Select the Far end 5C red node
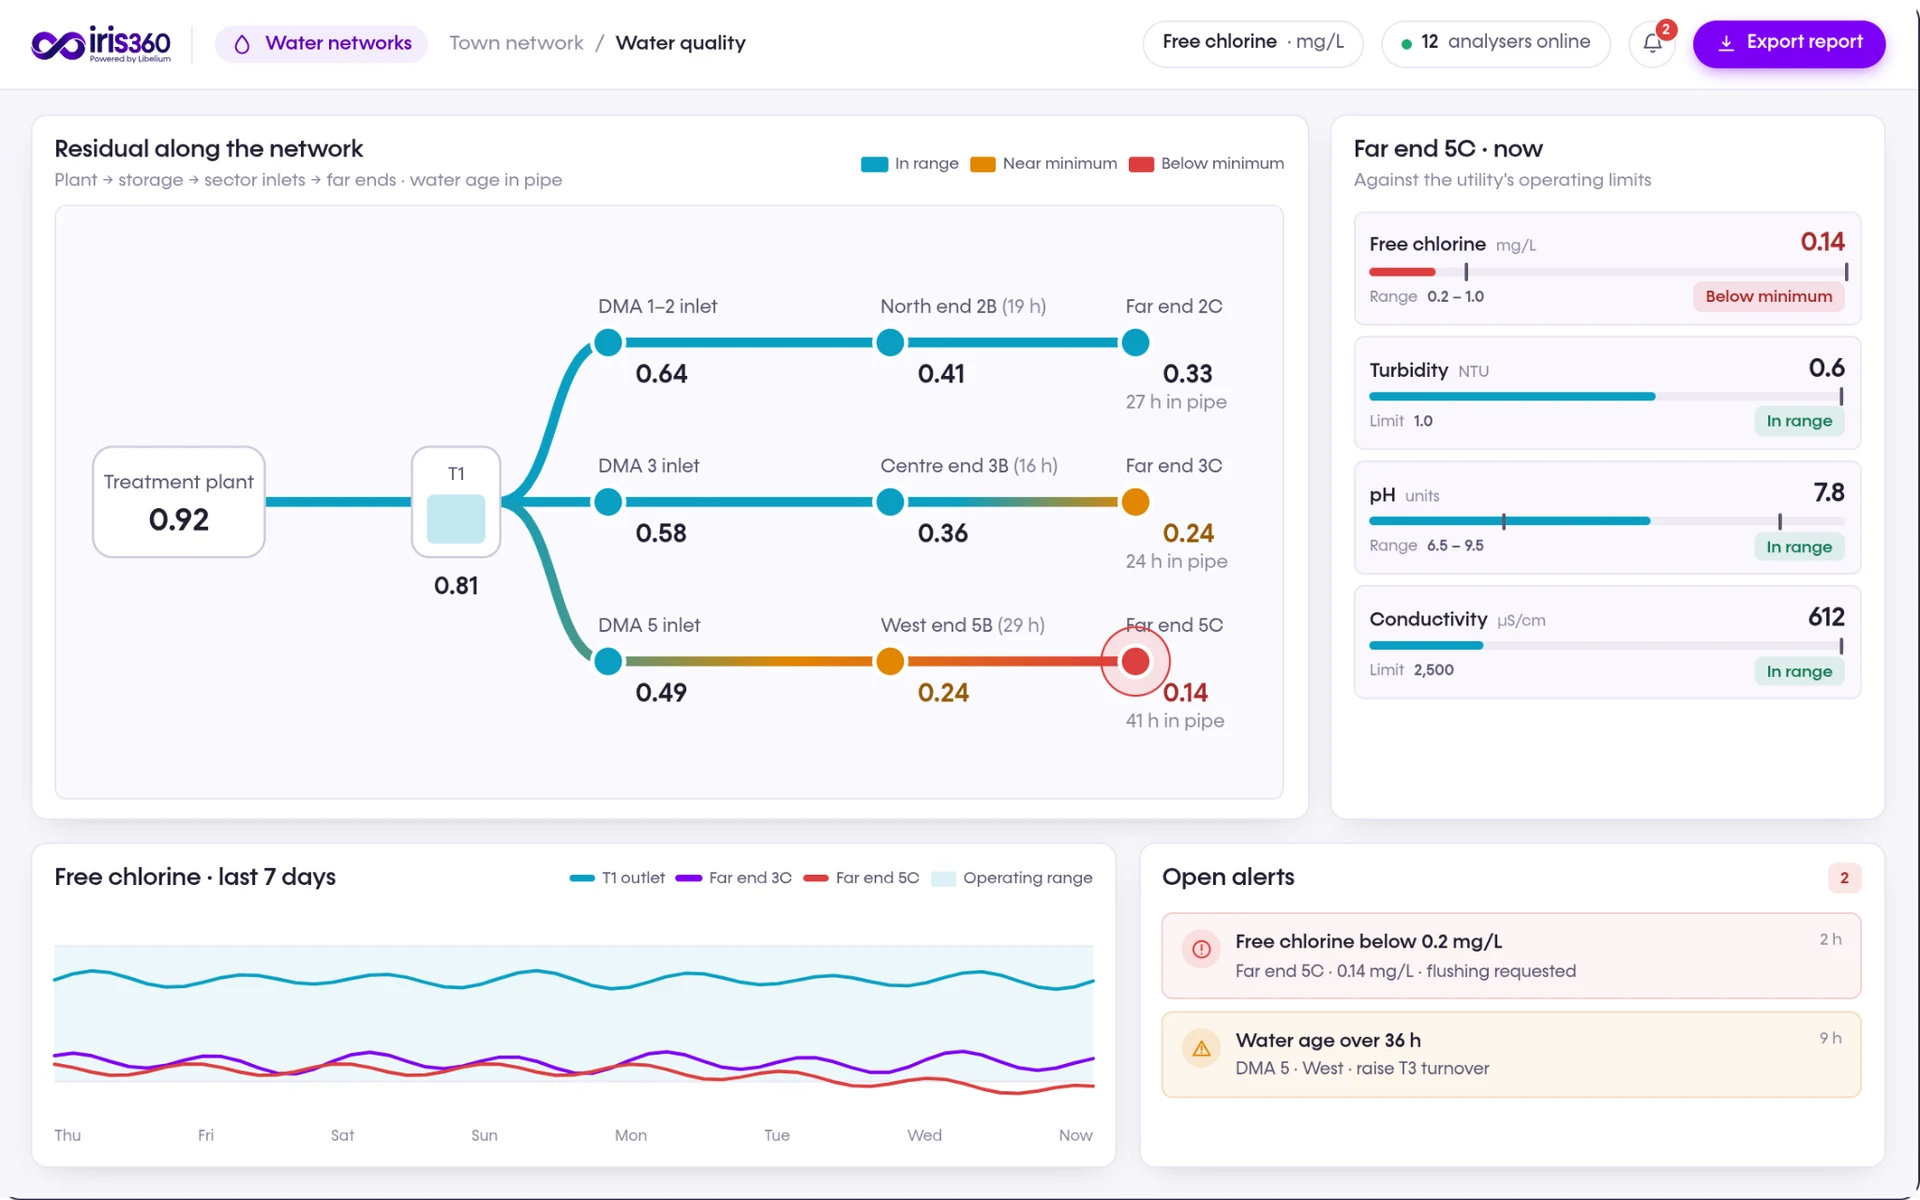 coord(1135,661)
